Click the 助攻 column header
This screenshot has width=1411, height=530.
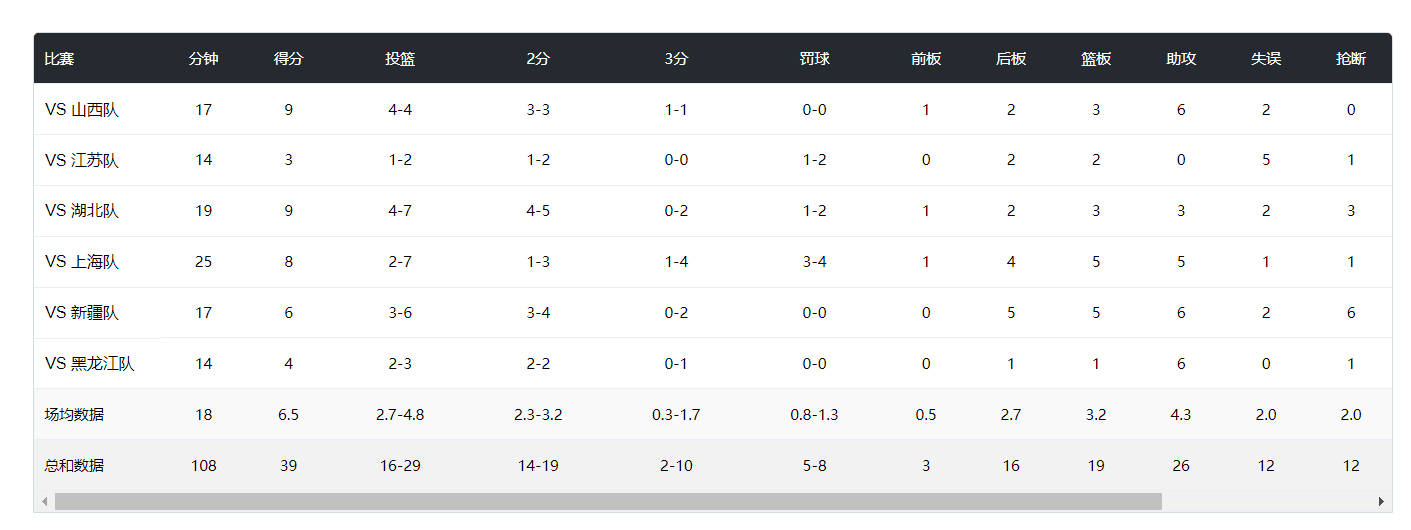tap(1181, 59)
